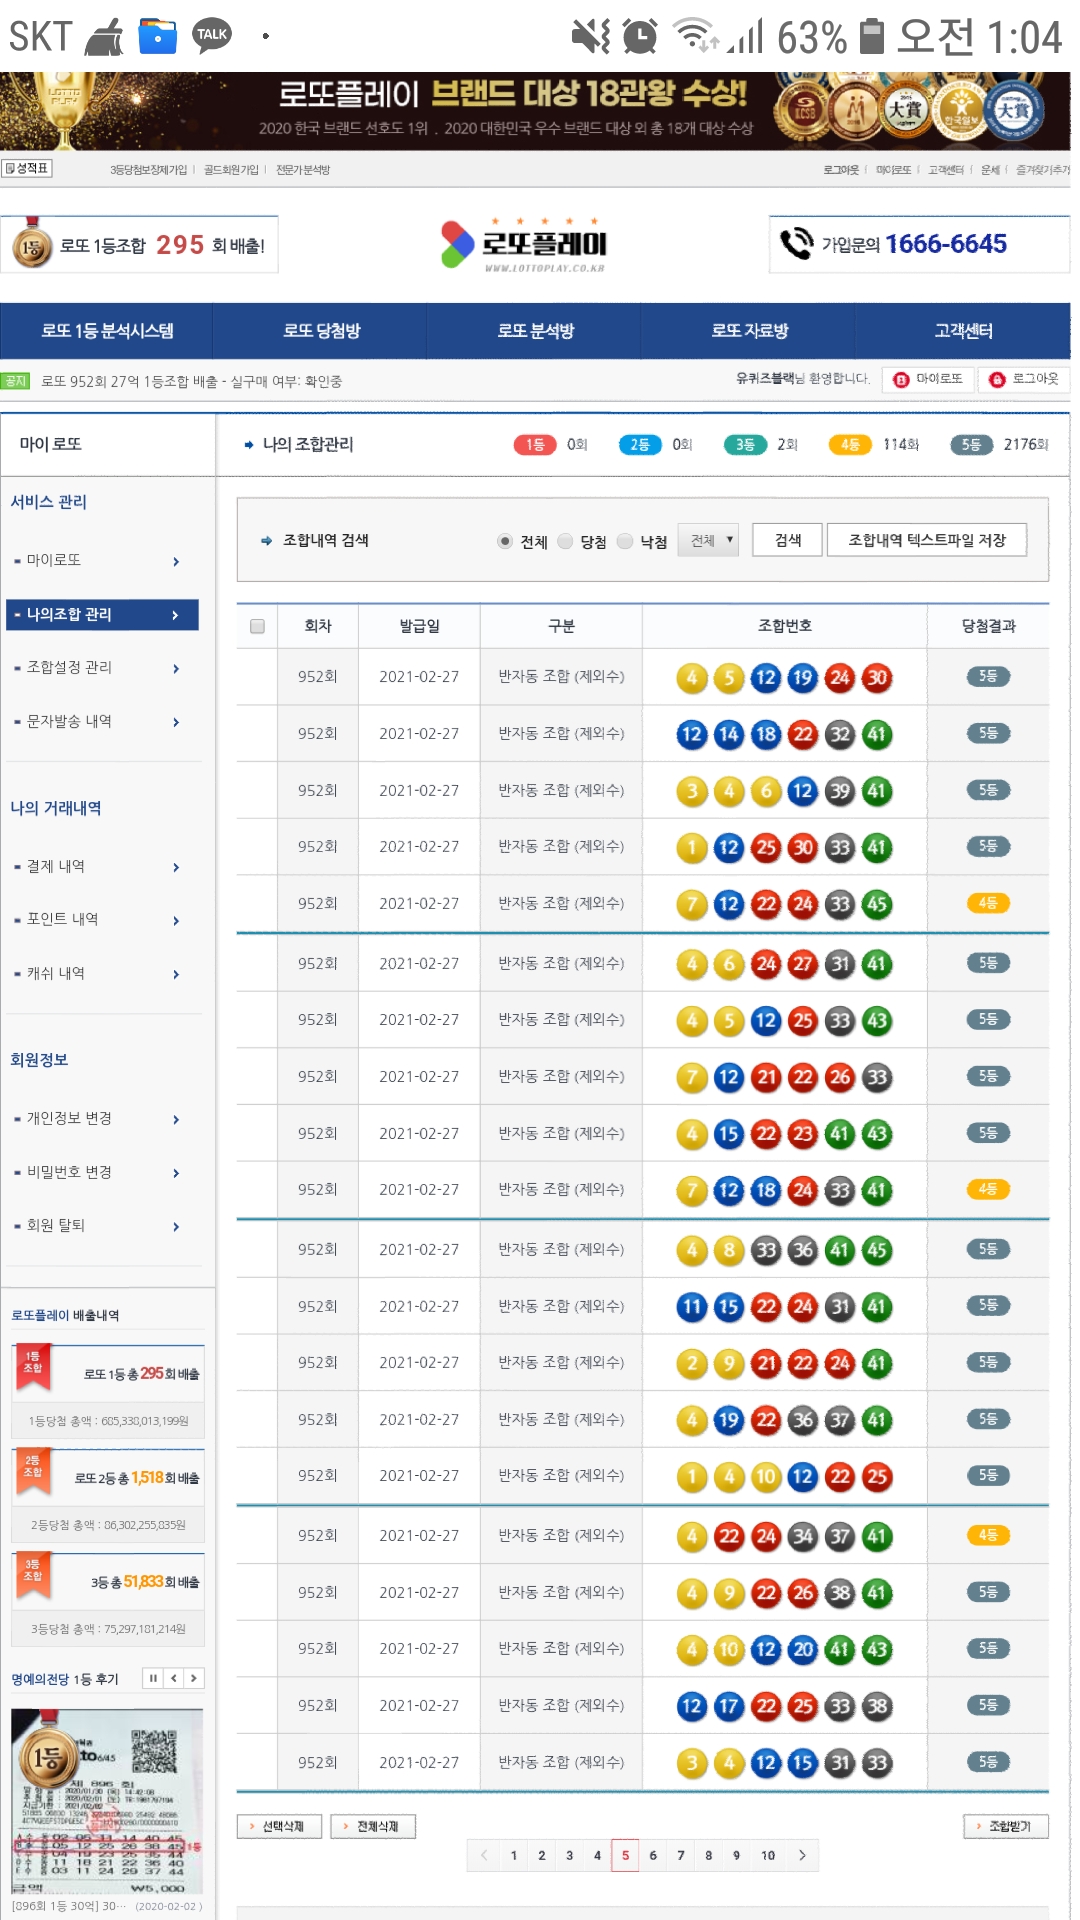The height and width of the screenshot is (1920, 1080).
Task: Click the winning ticket thumbnail image
Action: pos(107,1800)
